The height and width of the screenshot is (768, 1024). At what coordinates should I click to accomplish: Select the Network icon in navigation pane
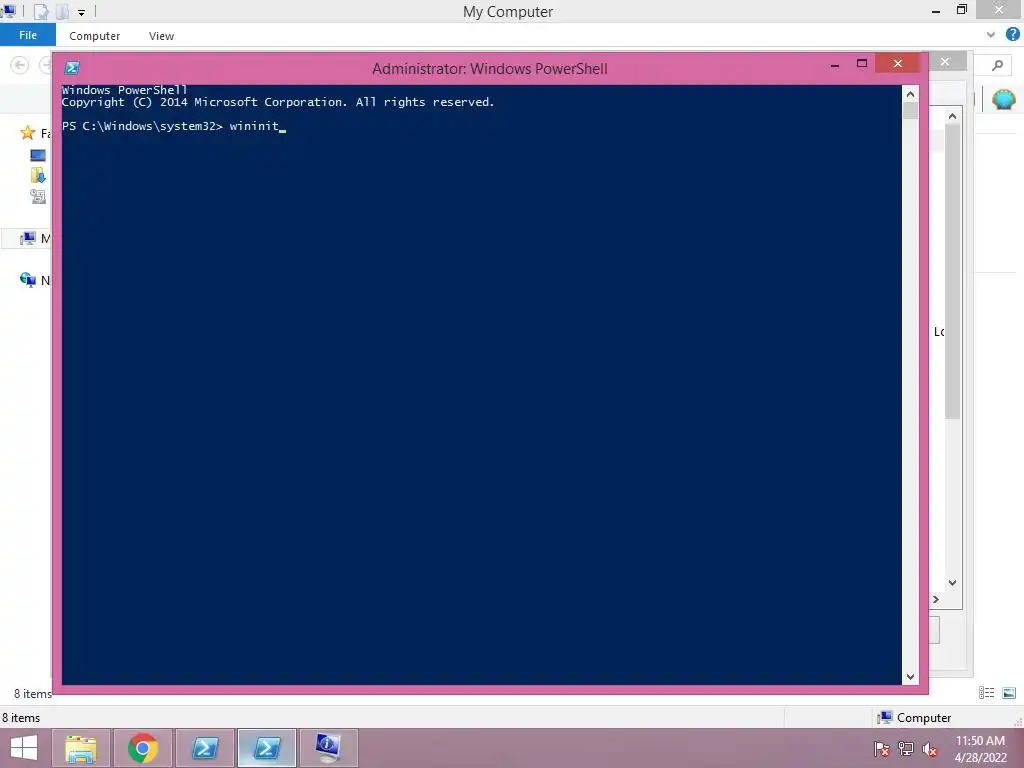28,280
